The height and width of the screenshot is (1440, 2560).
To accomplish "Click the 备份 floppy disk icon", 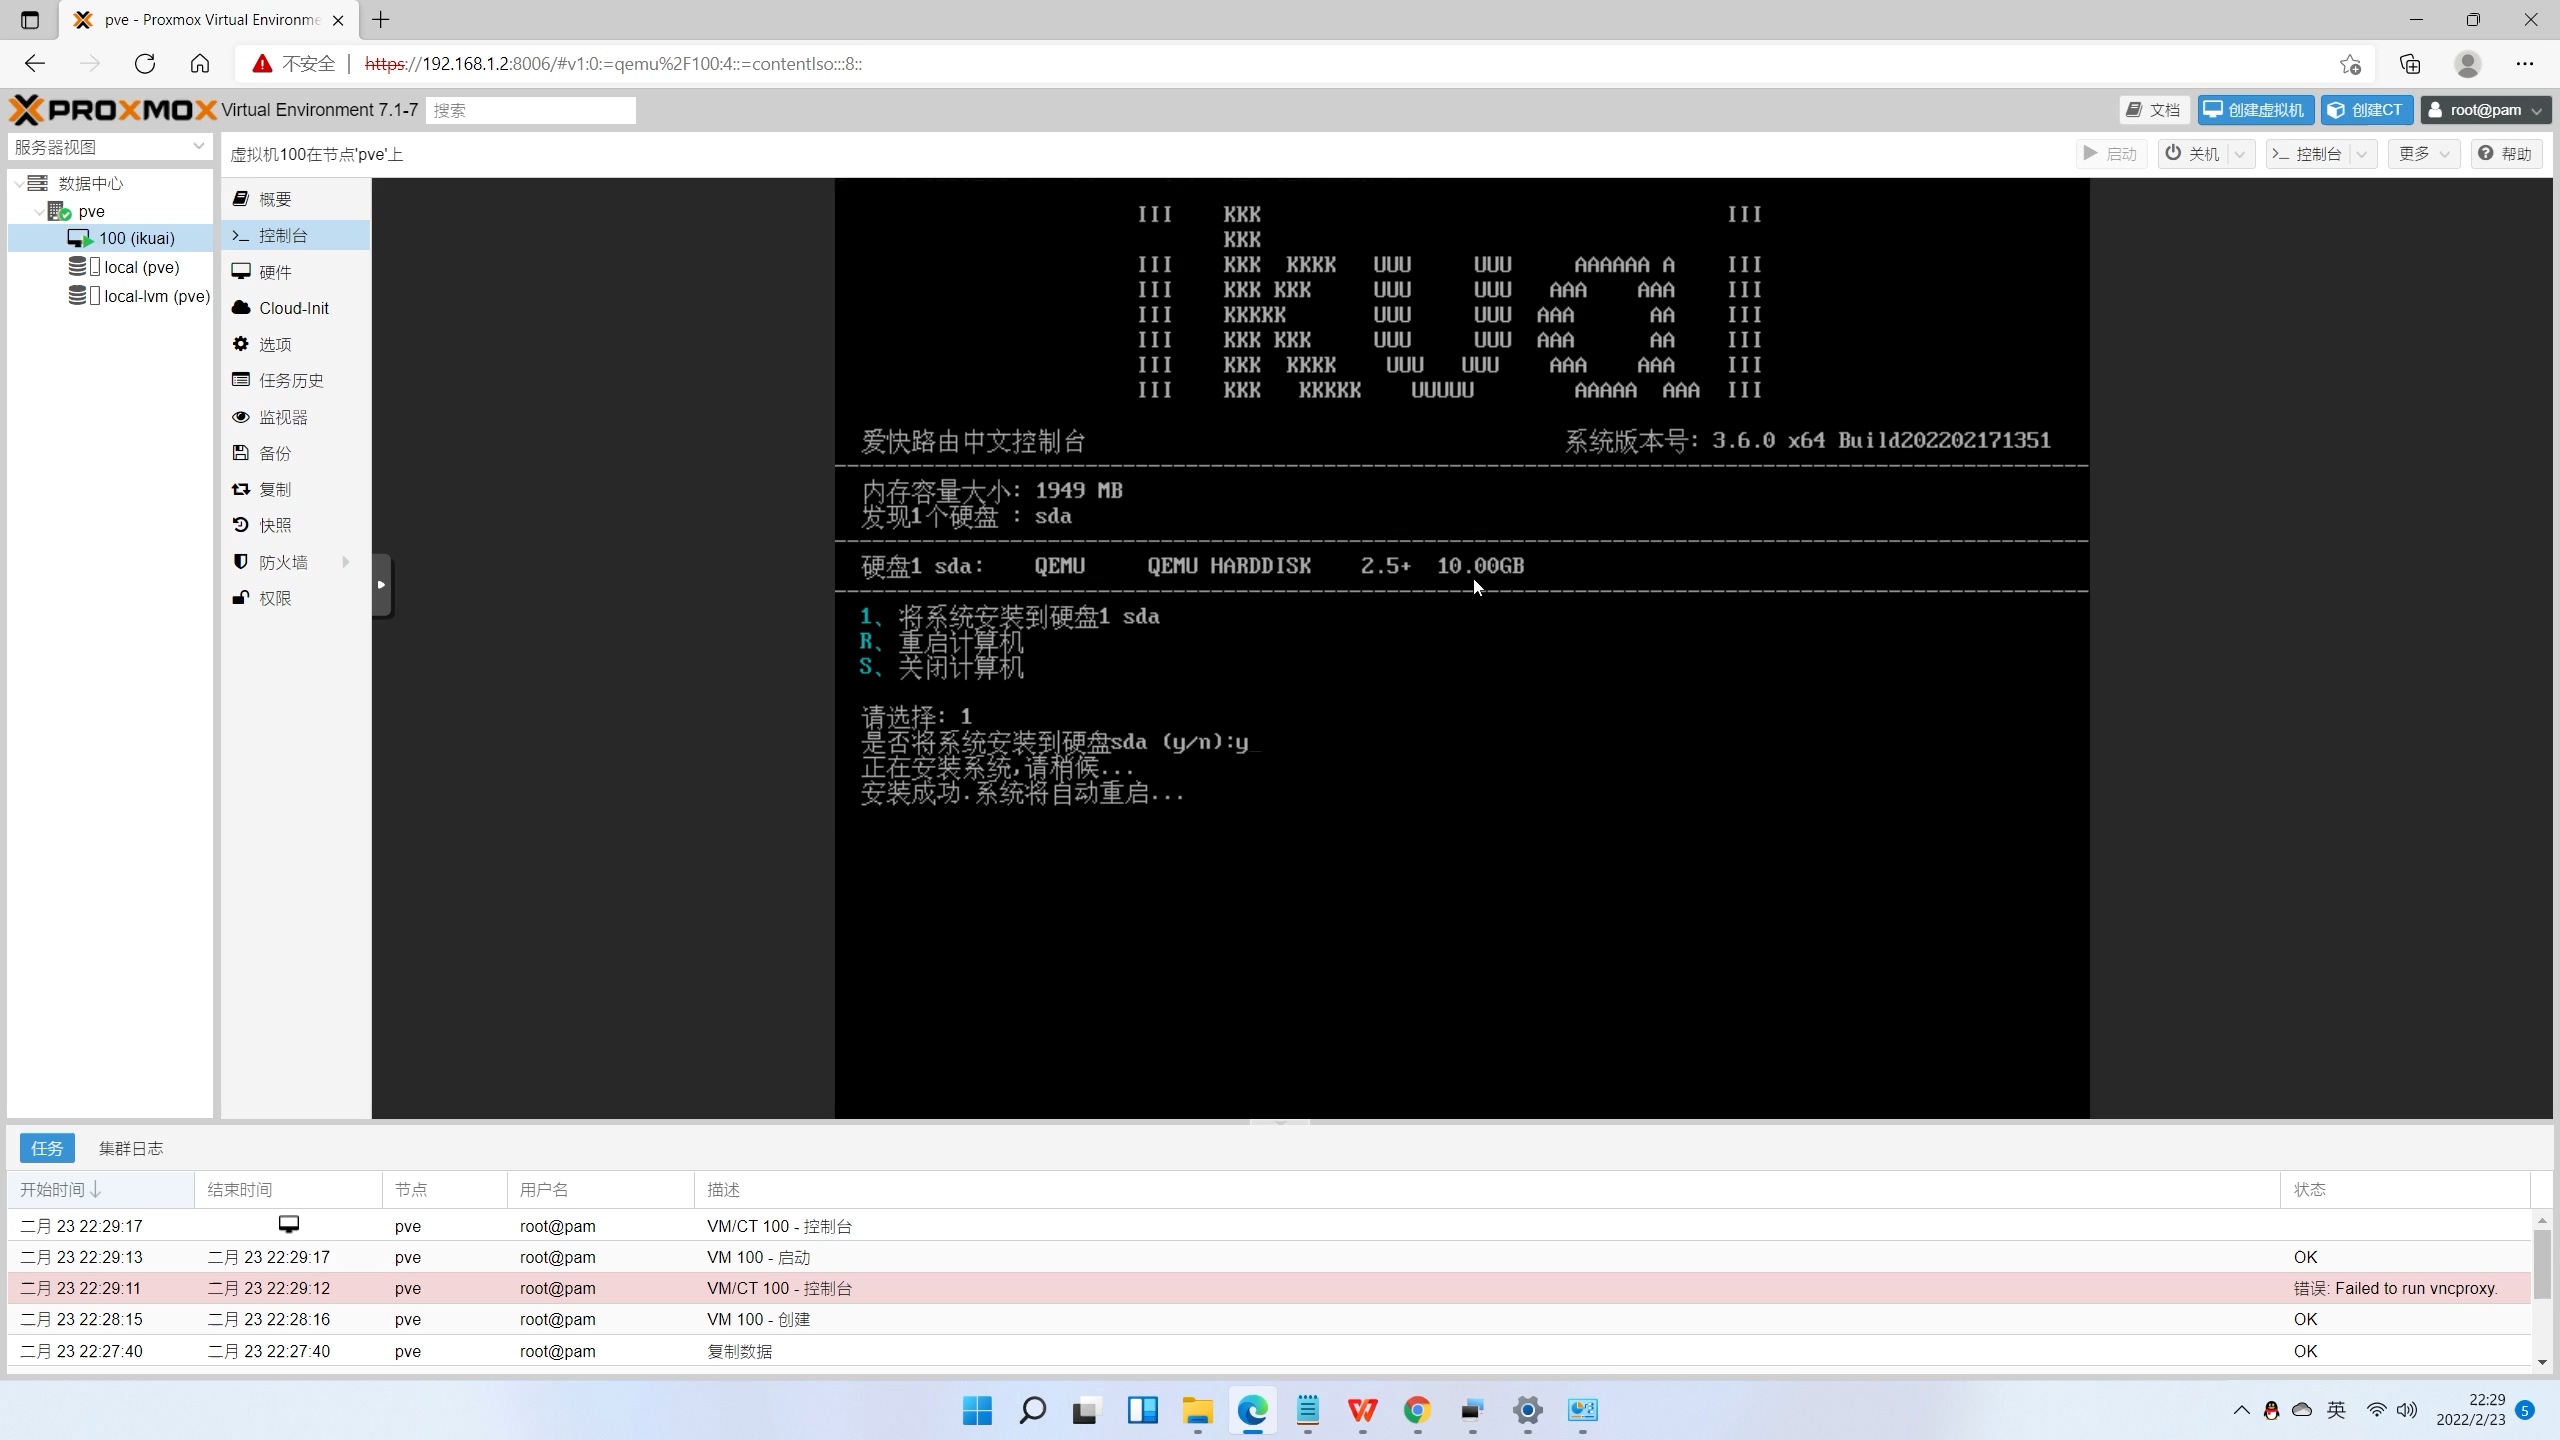I will coord(241,453).
